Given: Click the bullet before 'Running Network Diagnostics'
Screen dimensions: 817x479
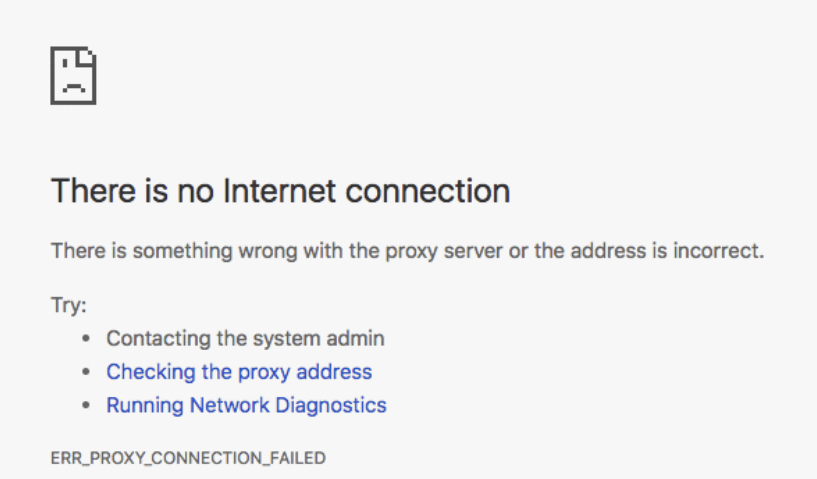Looking at the screenshot, I should click(x=87, y=406).
